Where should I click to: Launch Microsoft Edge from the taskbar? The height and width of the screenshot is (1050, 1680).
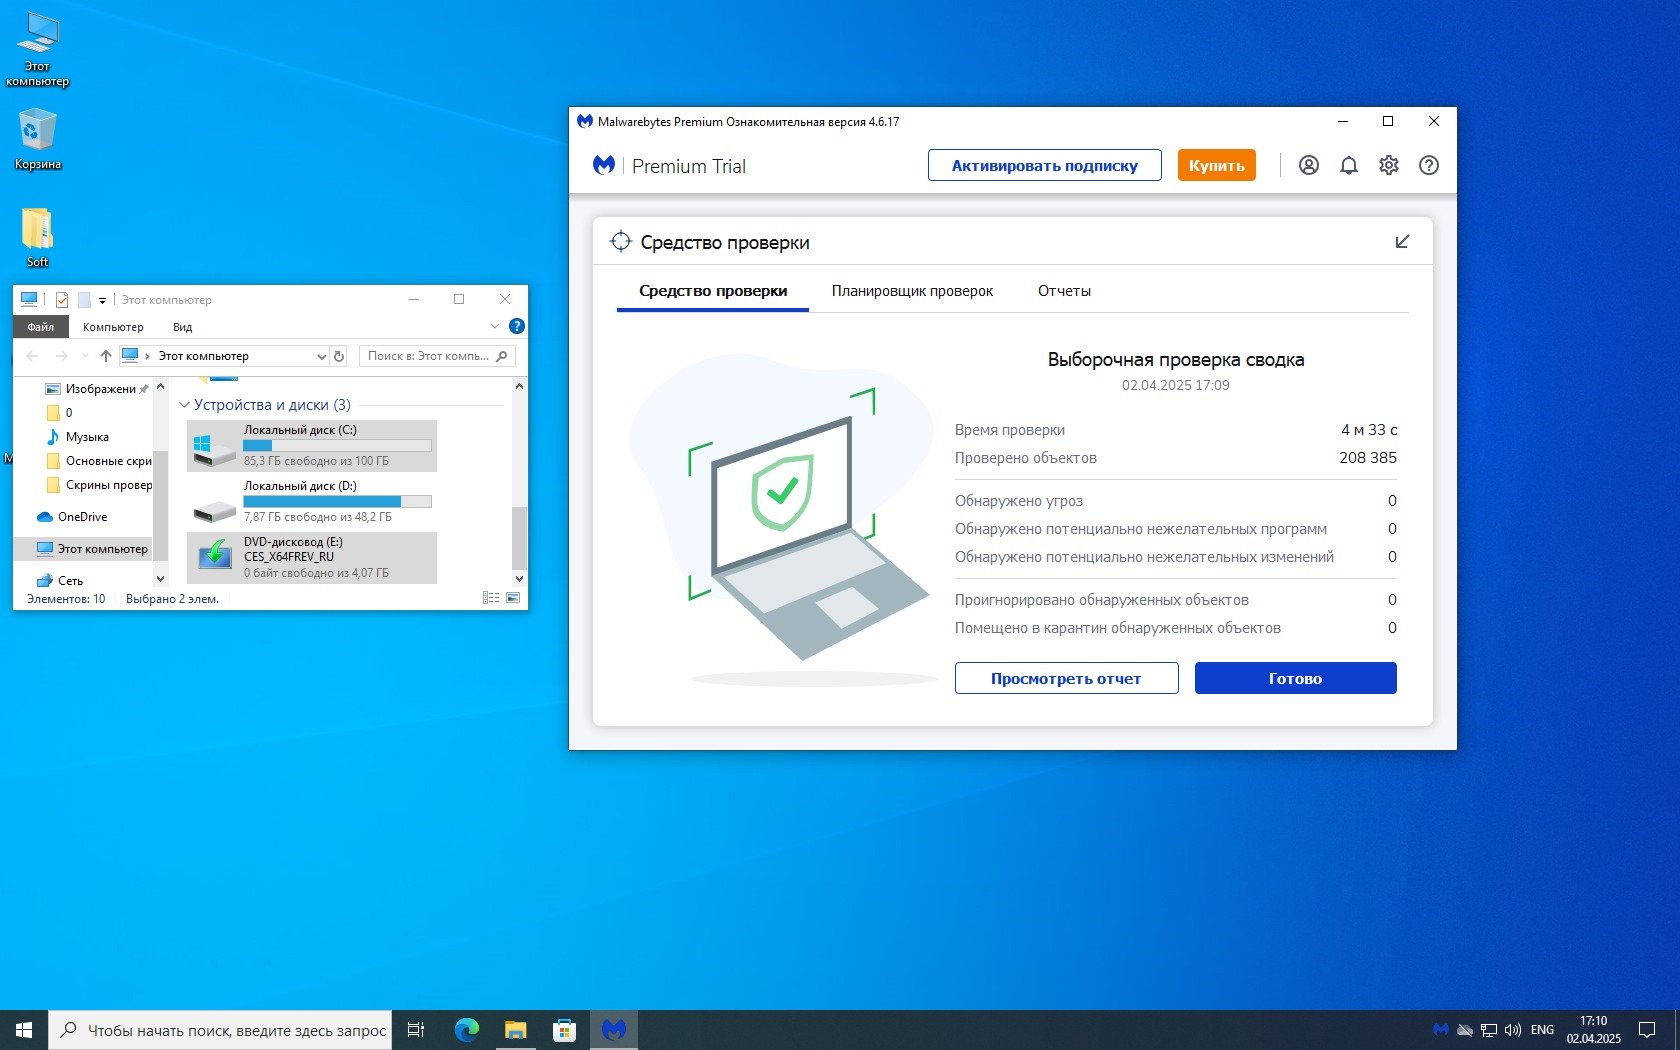coord(466,1030)
